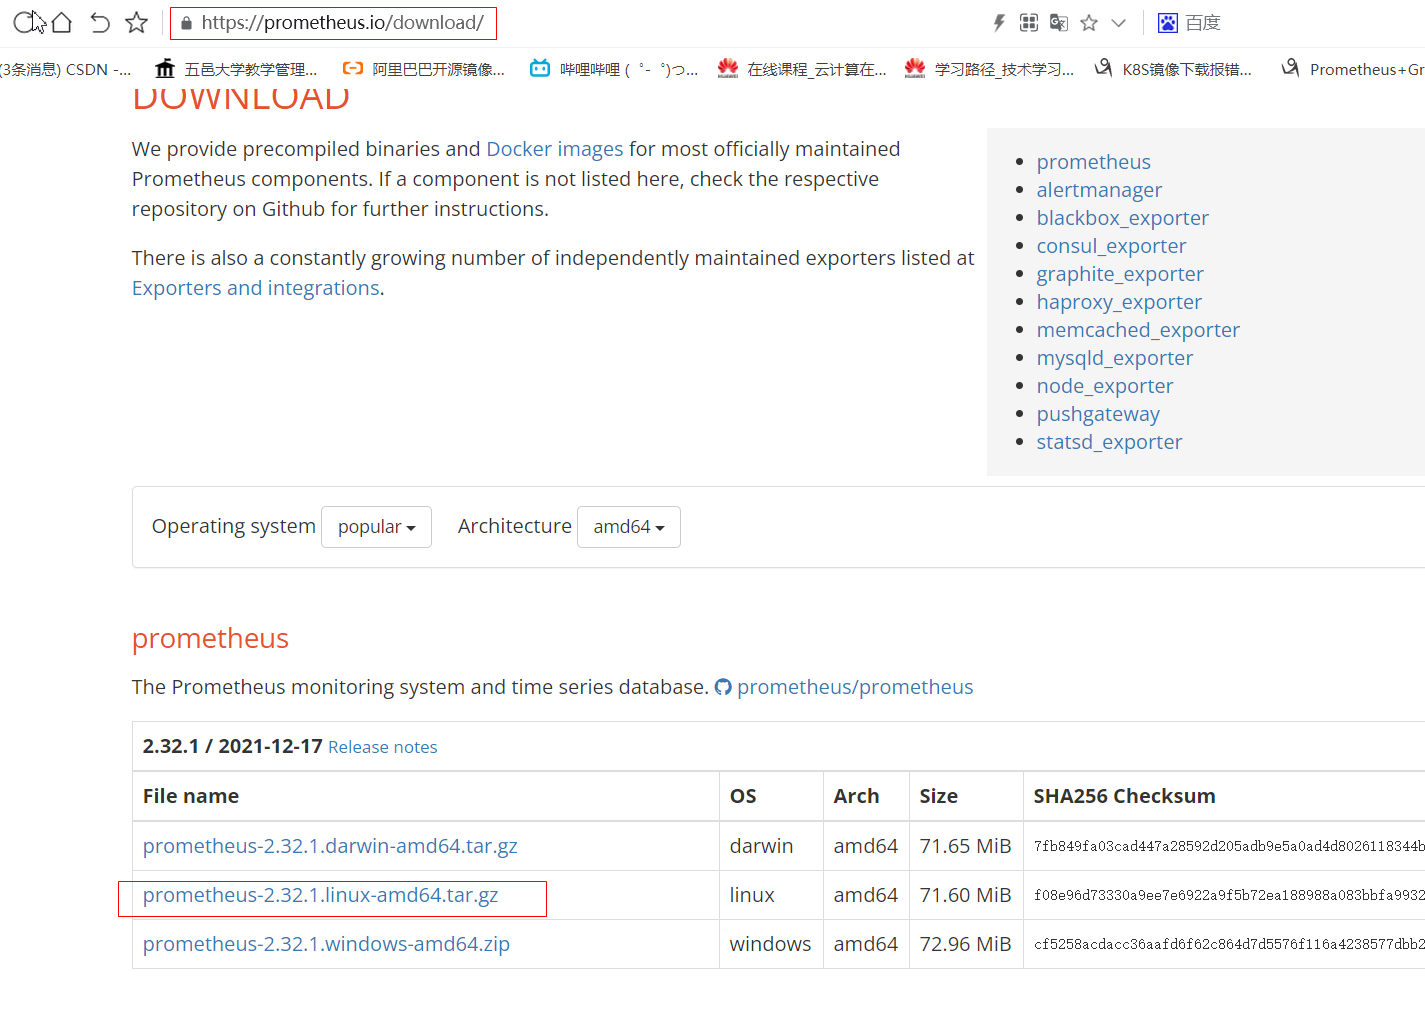This screenshot has height=1010, width=1425.
Task: Click the undo/back arrow icon
Action: [99, 22]
